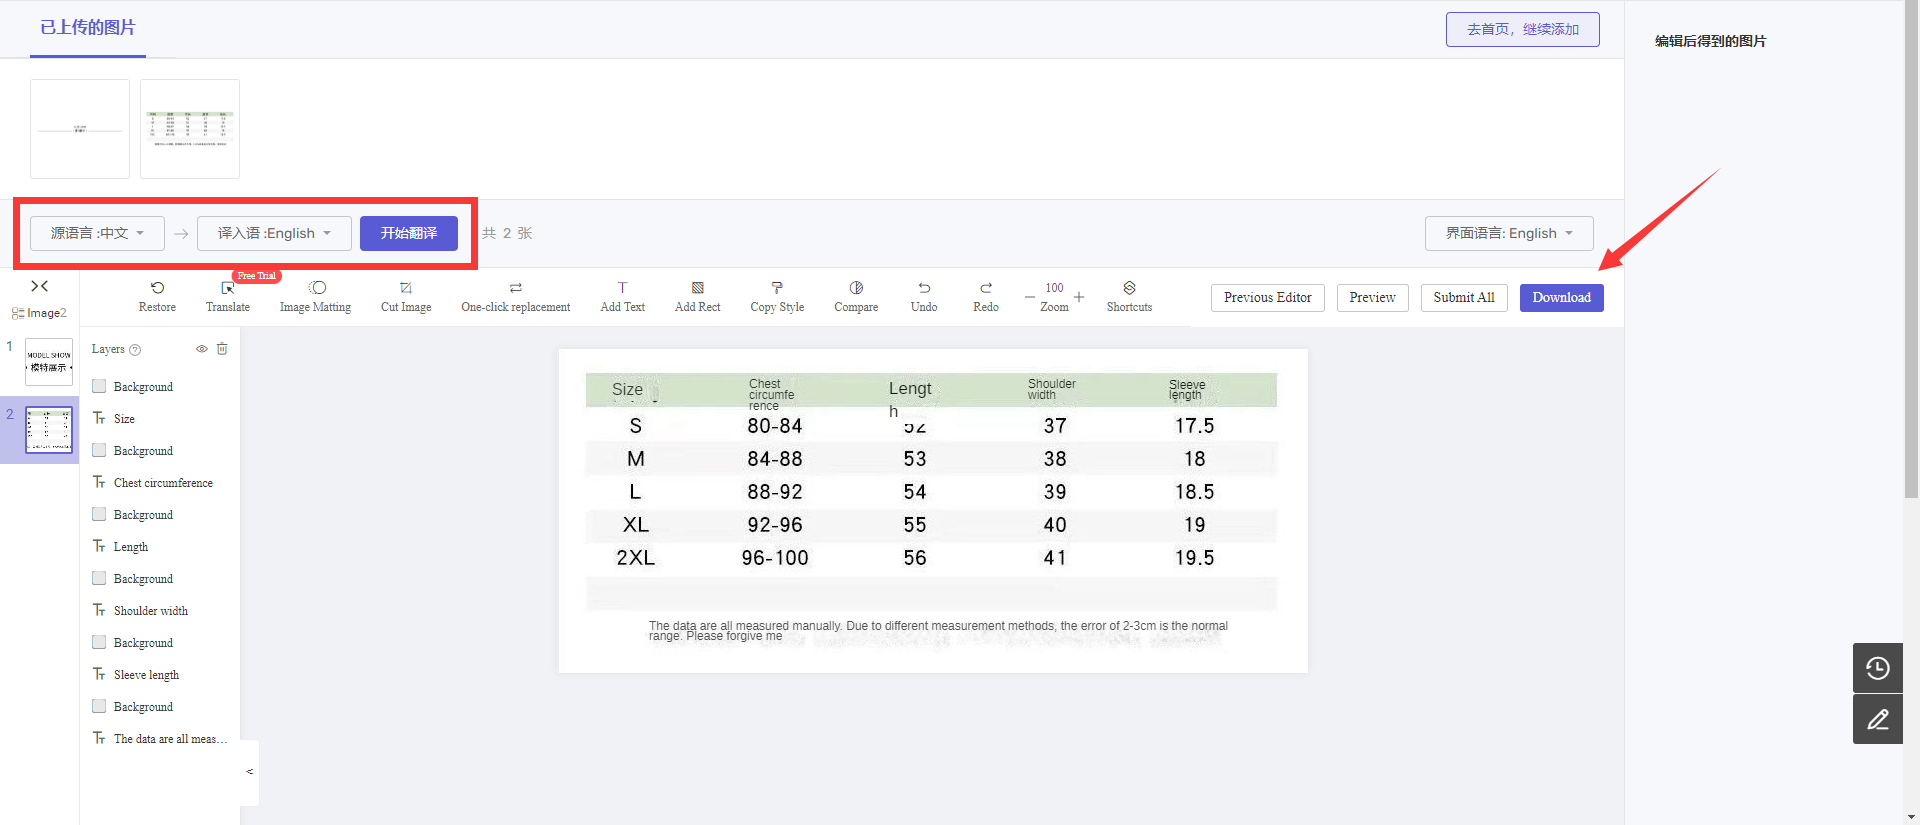Screen dimensions: 1920x825
Task: Increase zoom with the plus button
Action: [x=1079, y=297]
